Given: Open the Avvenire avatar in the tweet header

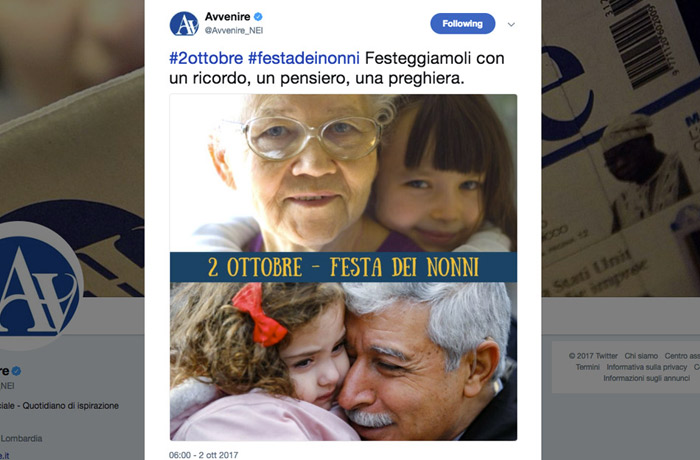Looking at the screenshot, I should click(x=184, y=24).
